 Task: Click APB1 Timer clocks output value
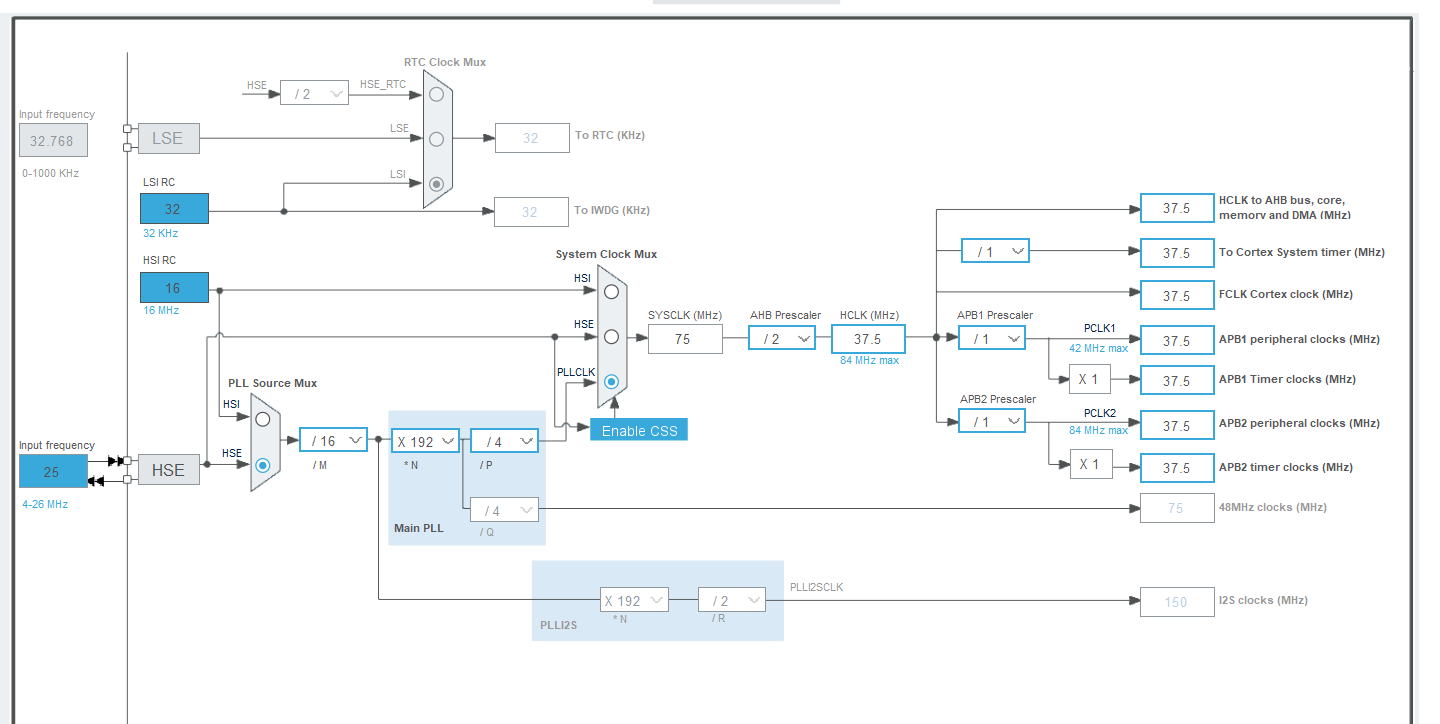point(1177,381)
